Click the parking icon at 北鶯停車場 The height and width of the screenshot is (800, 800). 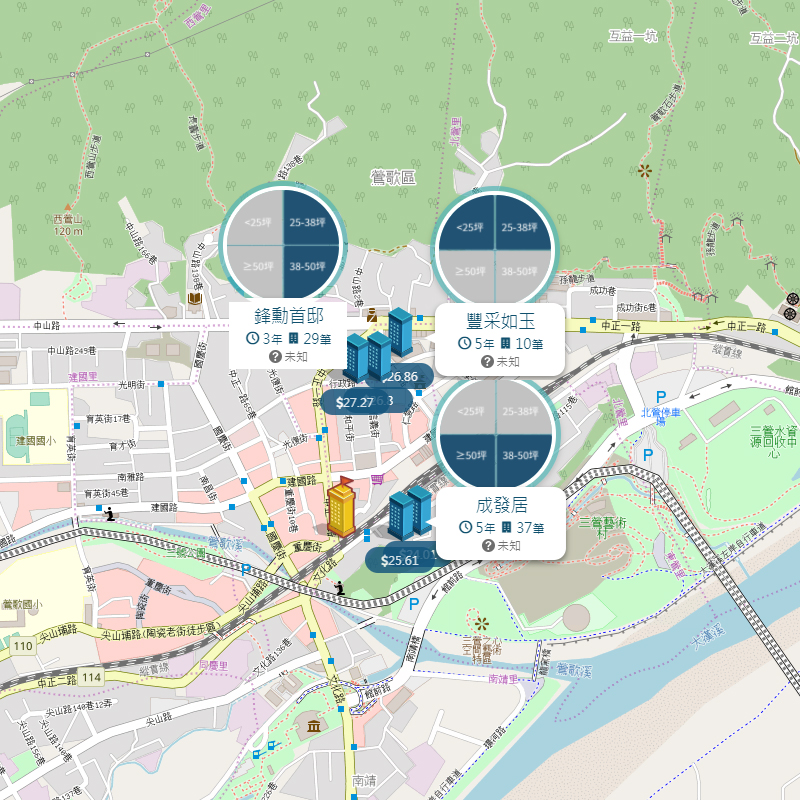tap(661, 396)
